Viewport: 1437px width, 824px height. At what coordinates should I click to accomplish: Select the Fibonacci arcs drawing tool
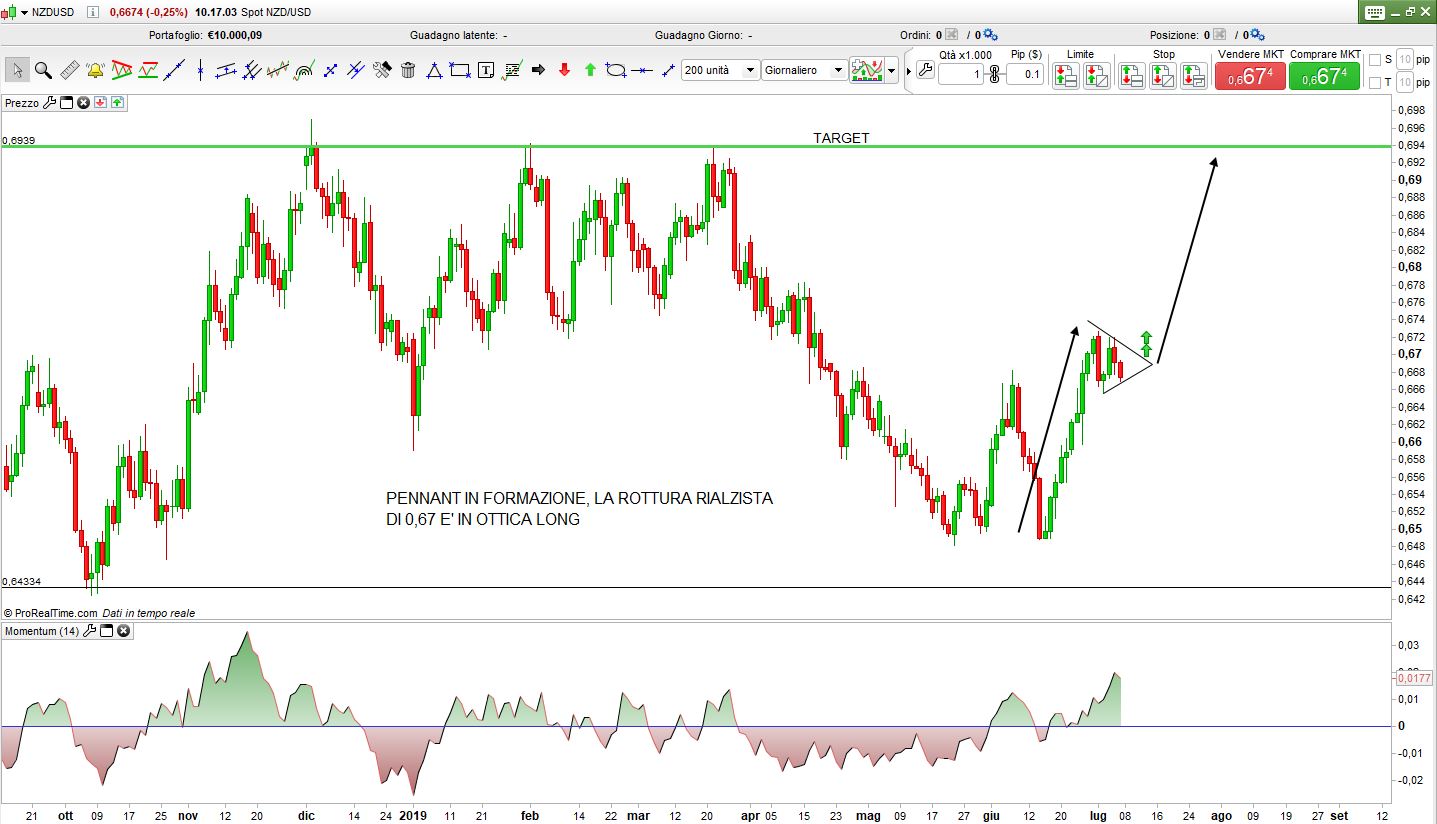(x=305, y=70)
